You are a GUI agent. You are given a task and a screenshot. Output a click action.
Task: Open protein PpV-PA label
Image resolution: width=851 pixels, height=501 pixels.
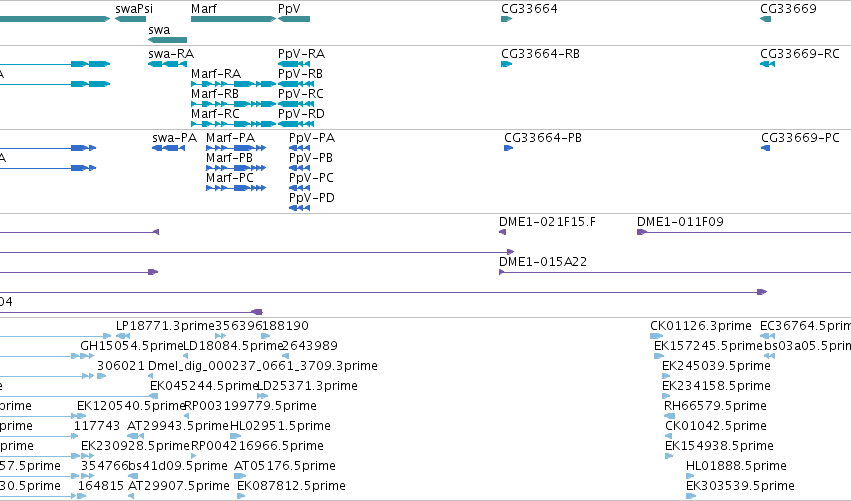(x=312, y=138)
